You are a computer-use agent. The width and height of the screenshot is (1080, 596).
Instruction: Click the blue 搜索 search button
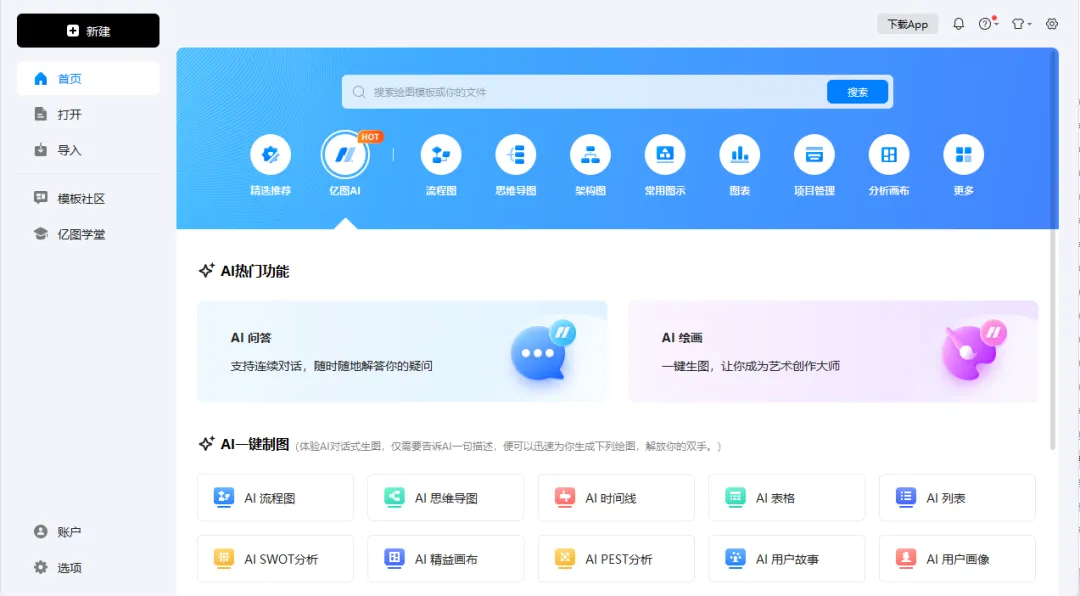pyautogui.click(x=858, y=92)
